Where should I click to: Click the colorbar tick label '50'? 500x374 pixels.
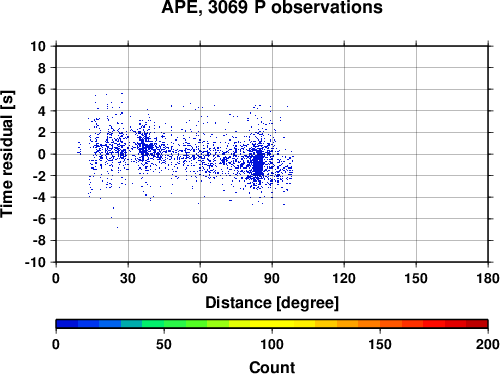tap(164, 344)
